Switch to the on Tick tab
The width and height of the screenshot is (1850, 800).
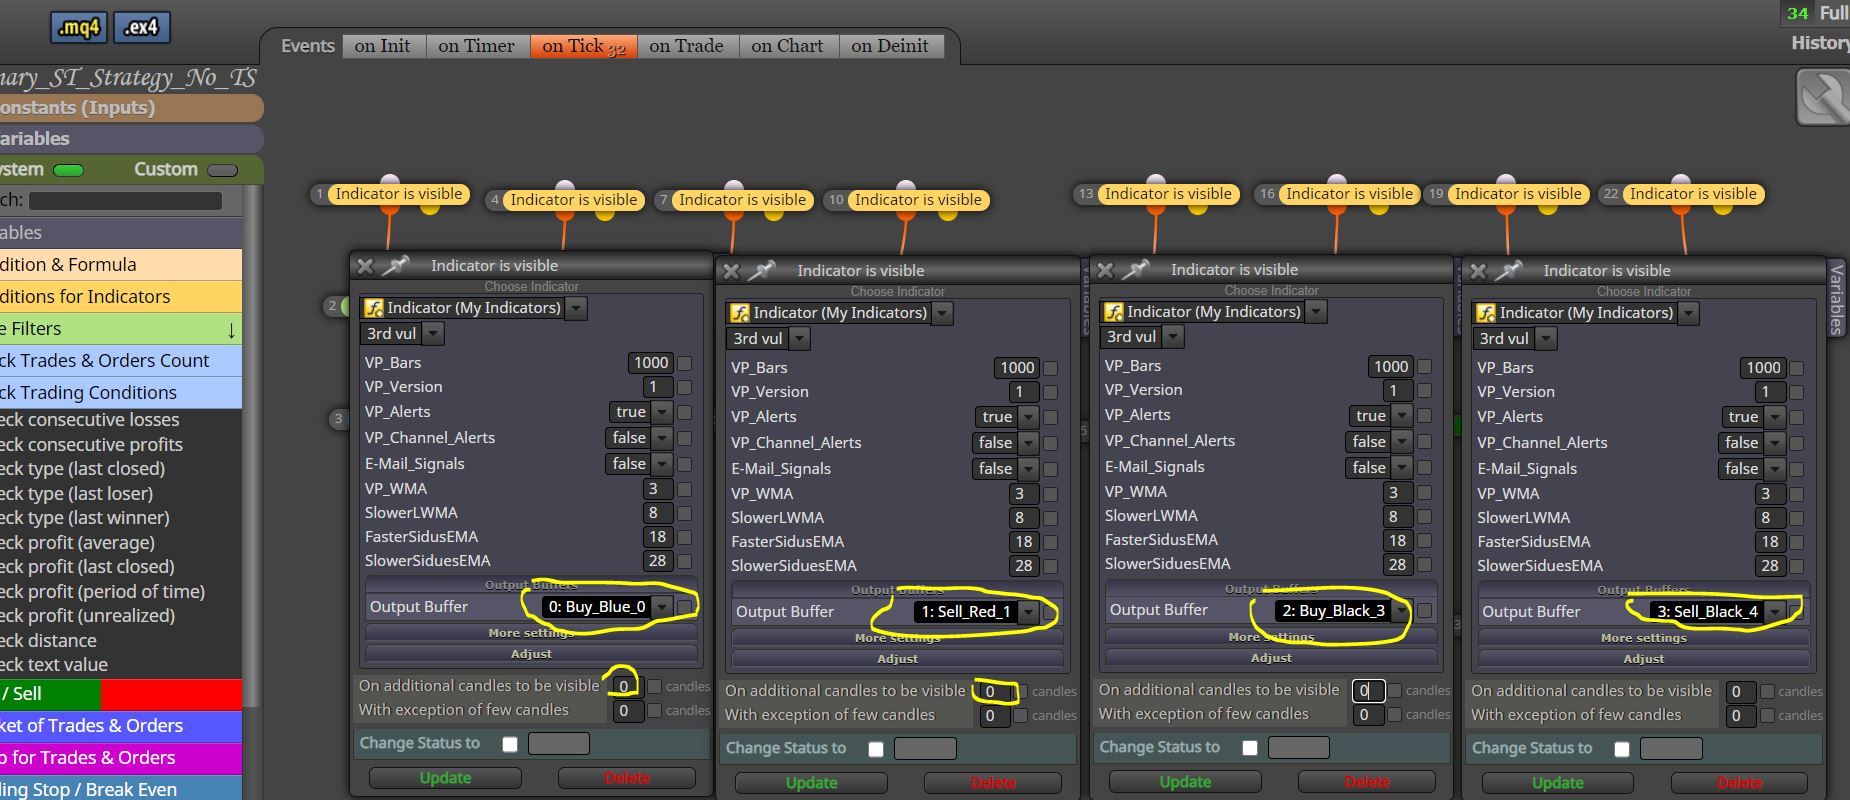(x=584, y=46)
